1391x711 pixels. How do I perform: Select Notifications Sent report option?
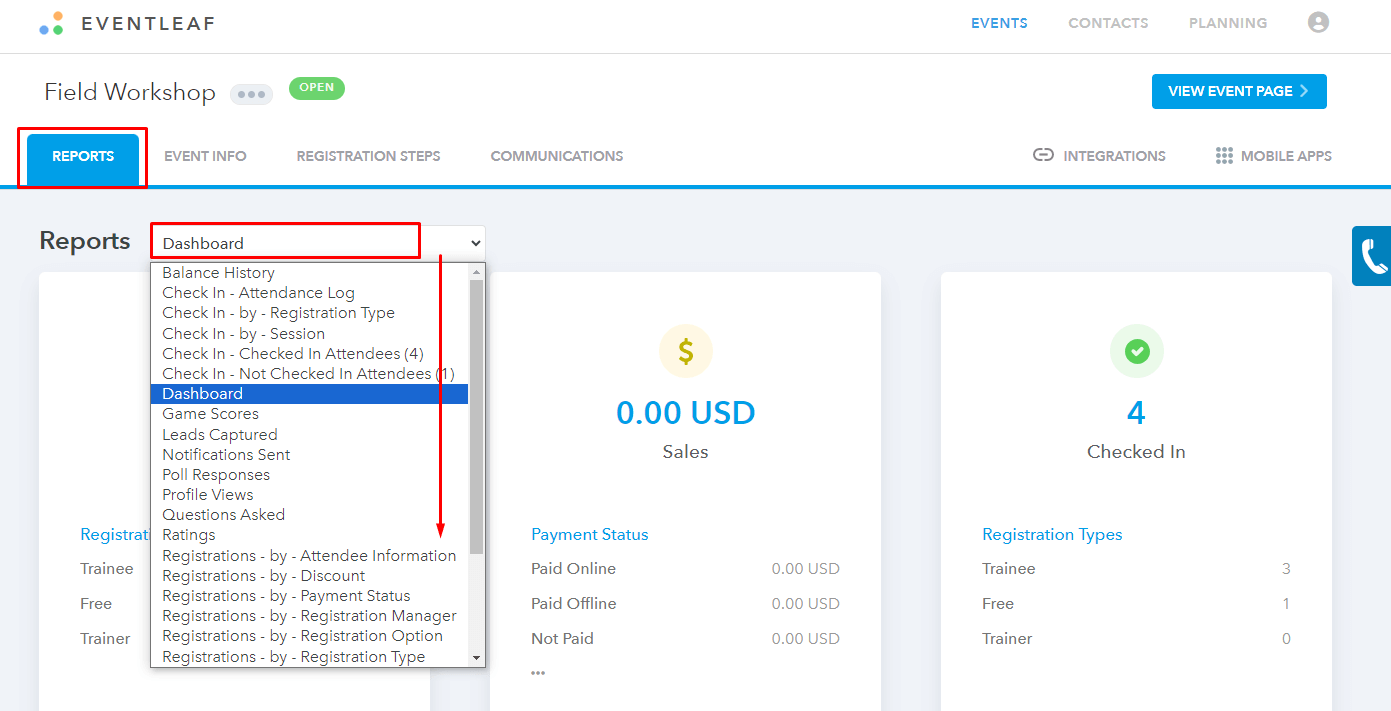309,454
